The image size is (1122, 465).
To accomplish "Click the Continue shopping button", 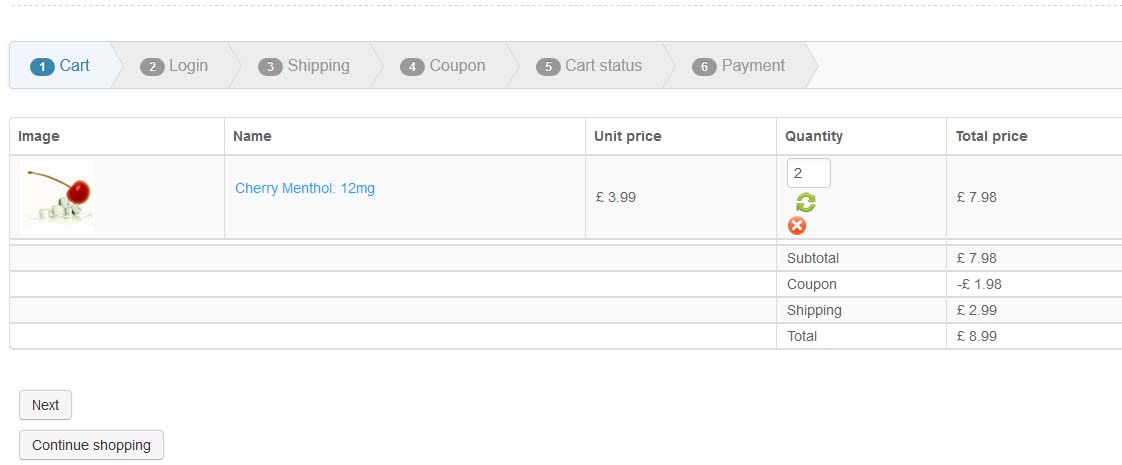I will [x=91, y=445].
